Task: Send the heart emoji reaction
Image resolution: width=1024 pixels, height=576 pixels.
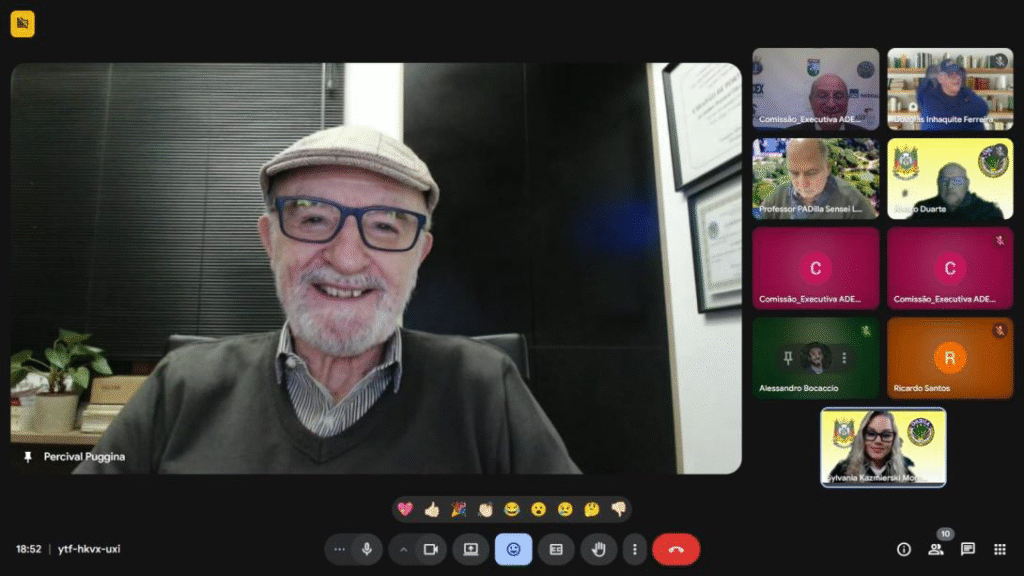Action: [405, 509]
